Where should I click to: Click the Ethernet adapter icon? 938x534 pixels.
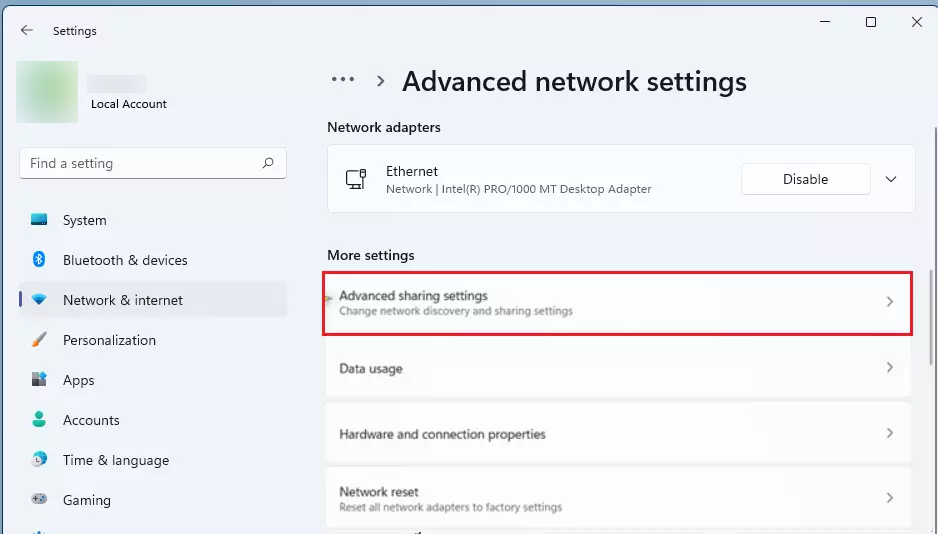click(356, 179)
